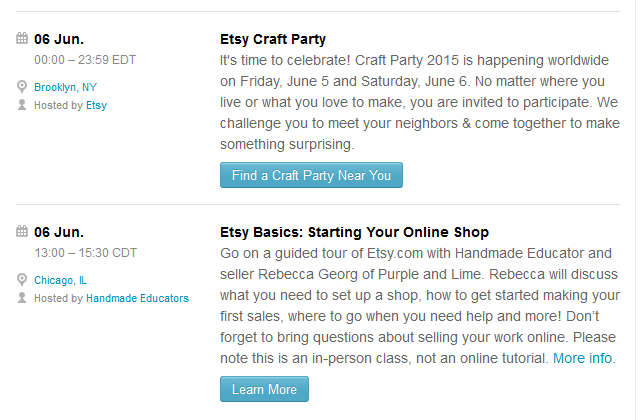This screenshot has height=420, width=643.
Task: Visit the Handmade Educators host link
Action: coord(137,297)
